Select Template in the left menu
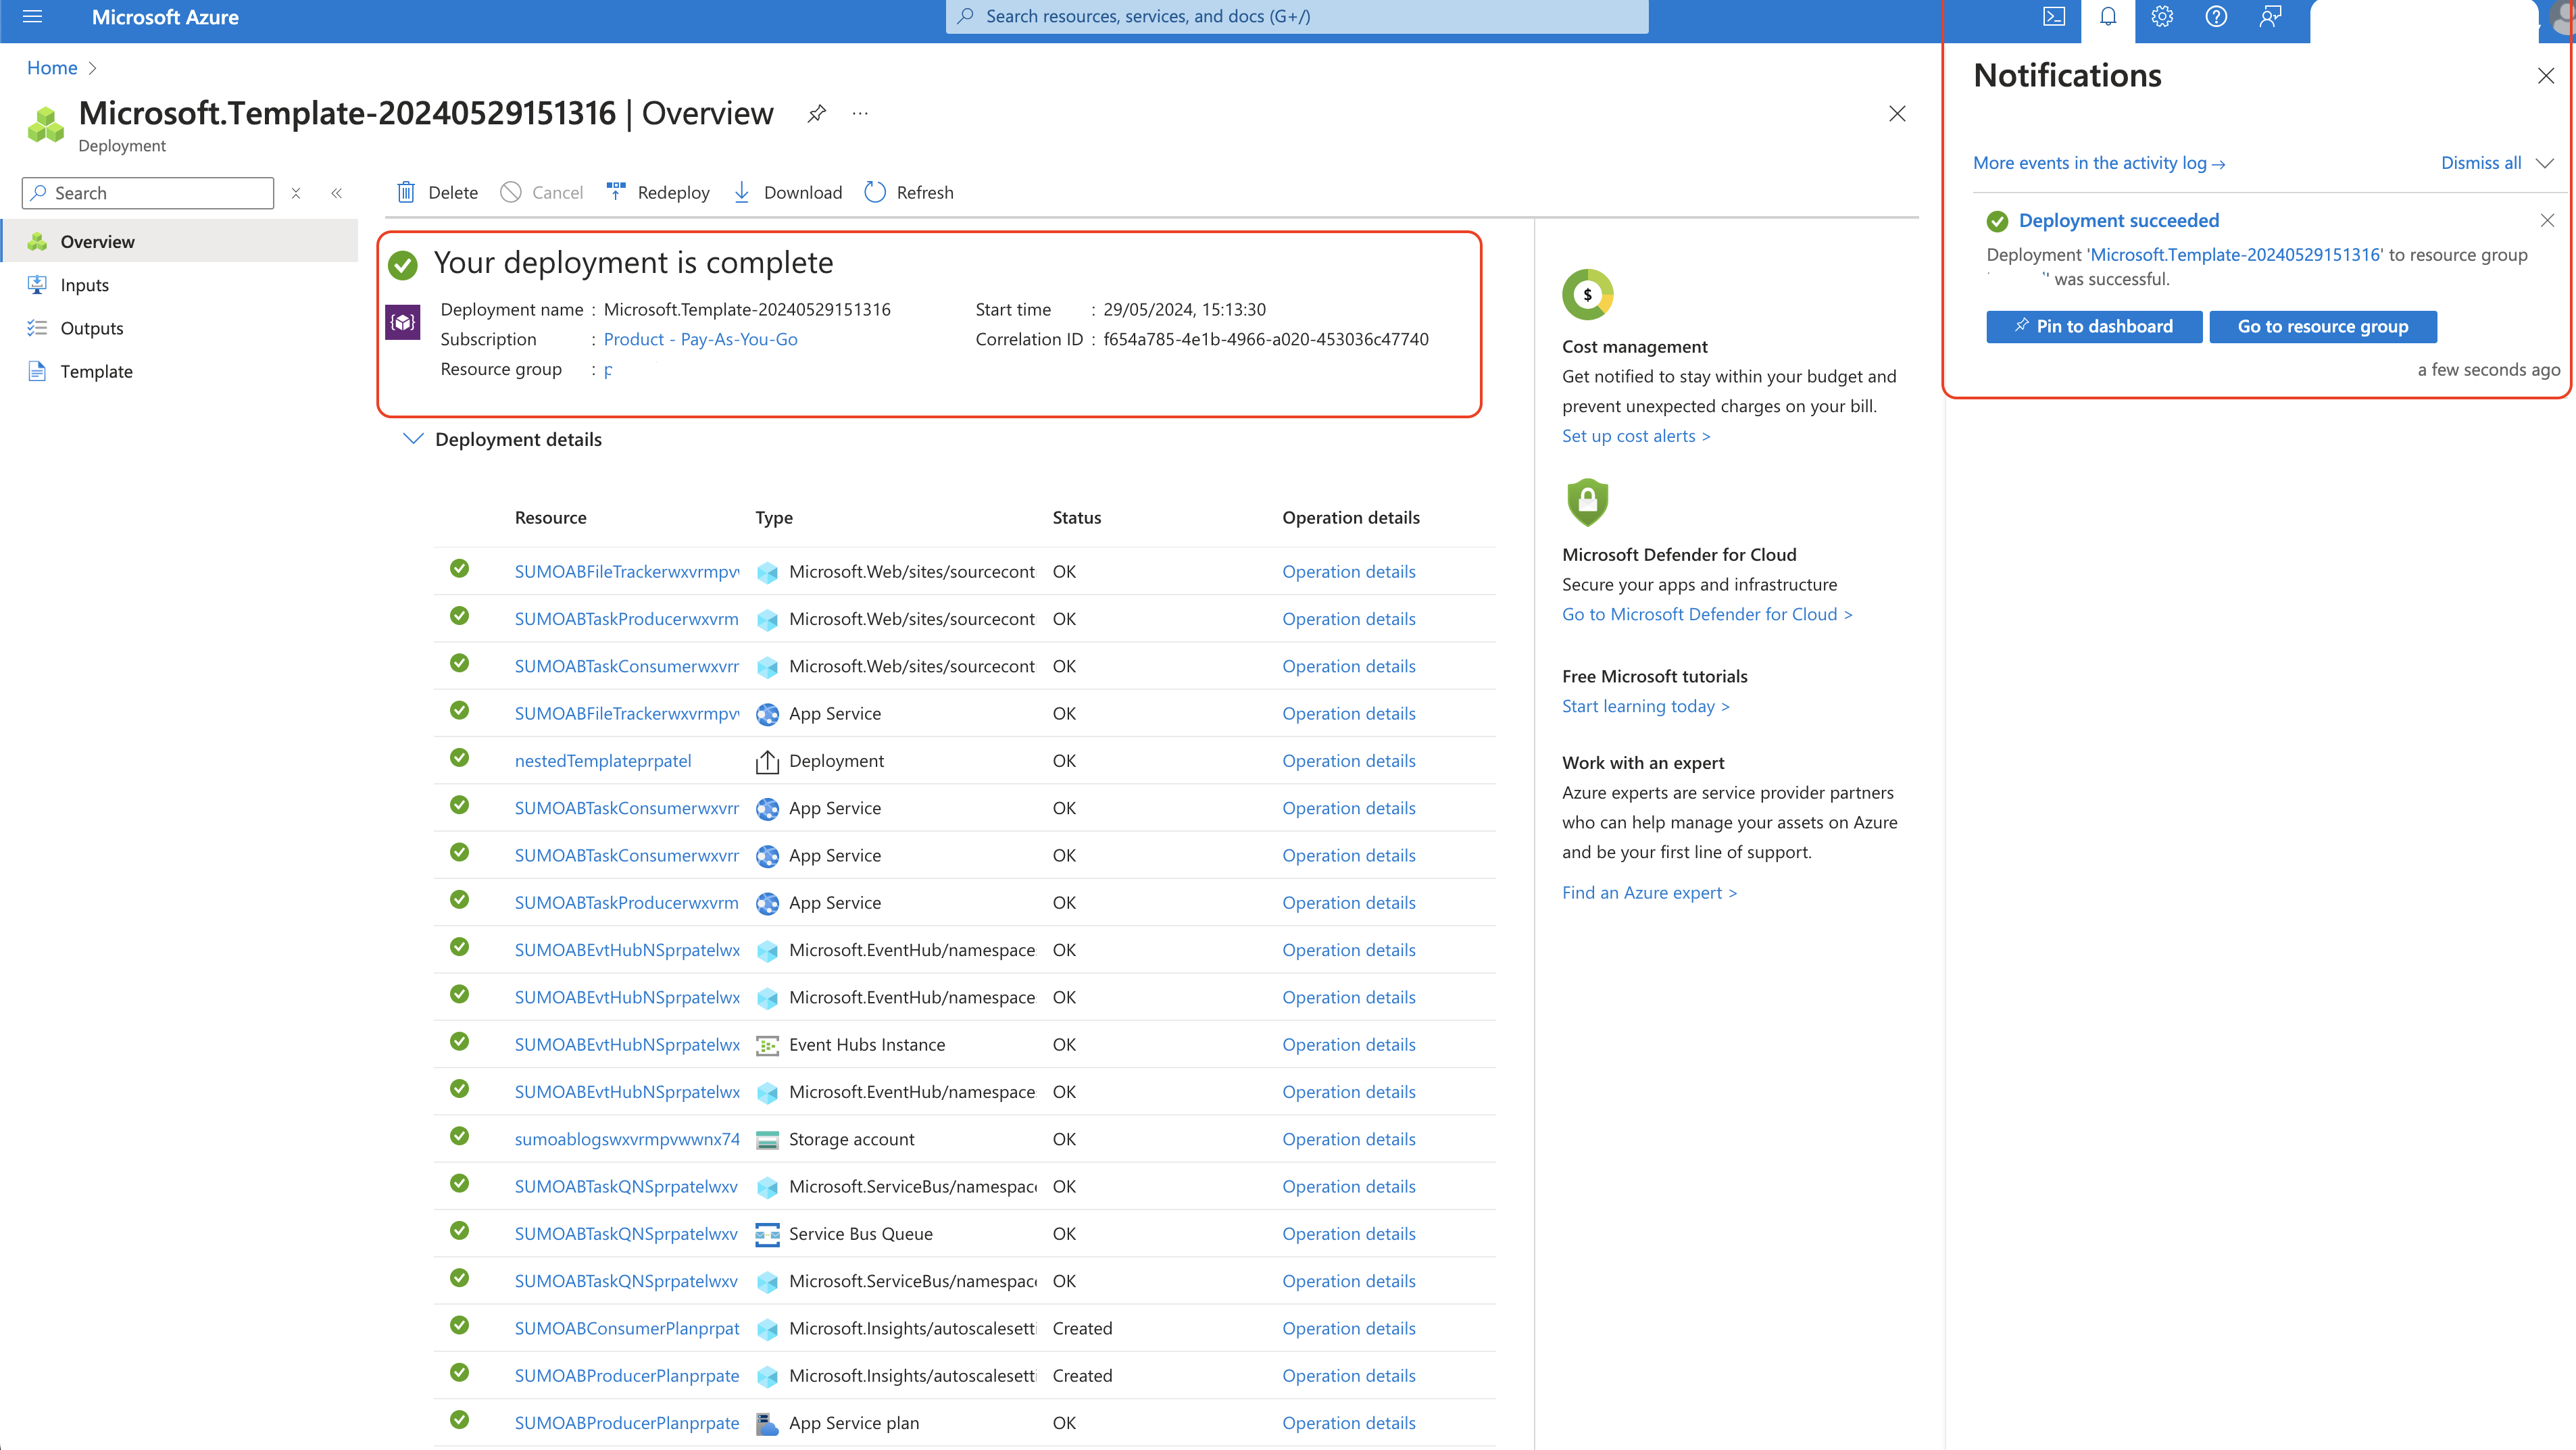The width and height of the screenshot is (2576, 1450). coord(96,371)
